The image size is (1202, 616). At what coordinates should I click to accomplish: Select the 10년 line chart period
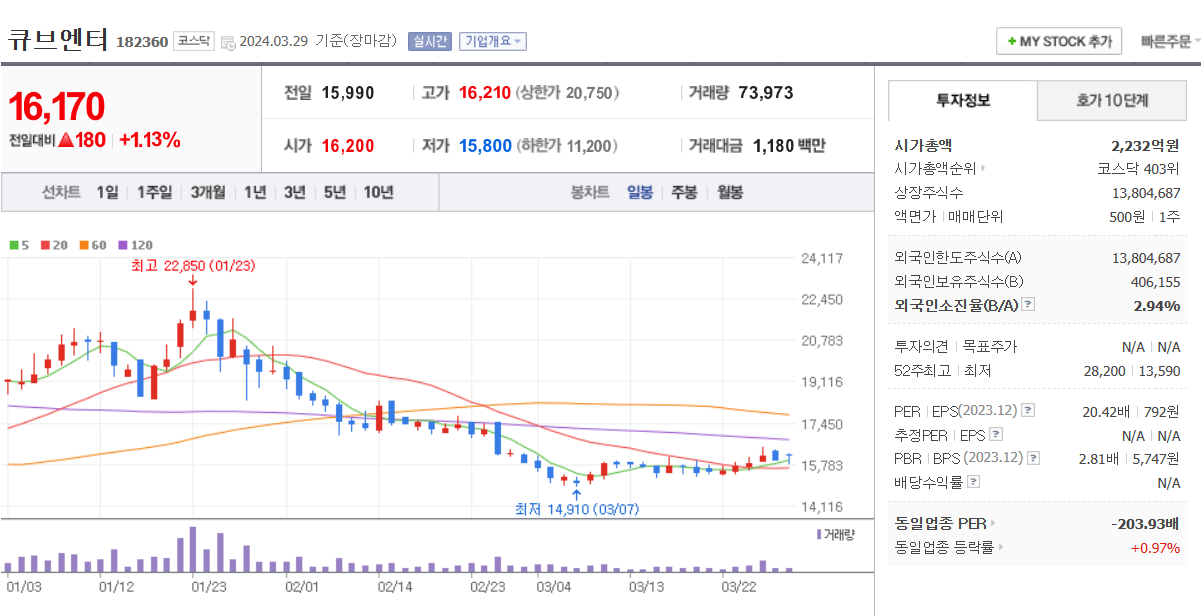point(378,192)
